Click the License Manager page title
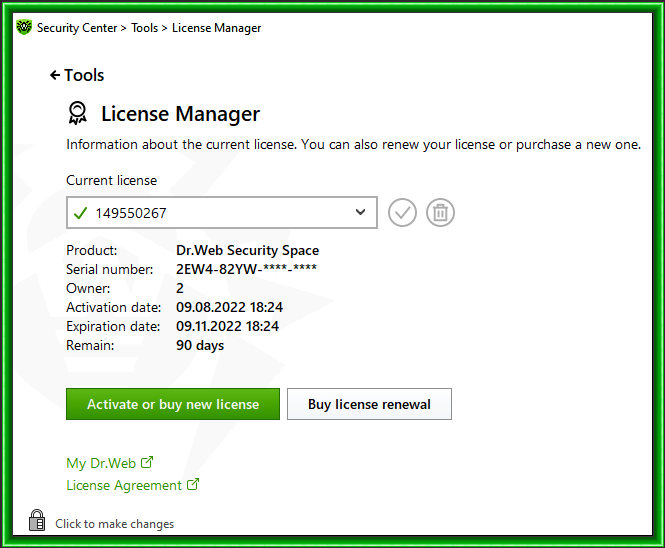 tap(180, 114)
